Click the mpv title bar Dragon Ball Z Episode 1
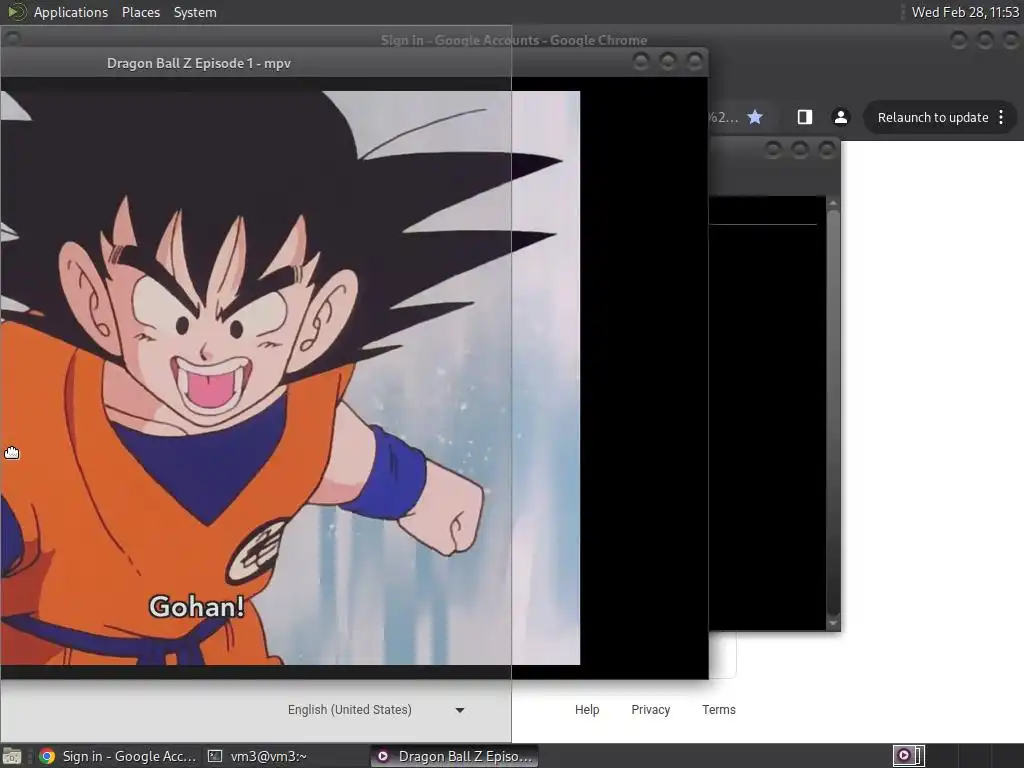Screen dimensions: 1024x768 pos(199,63)
